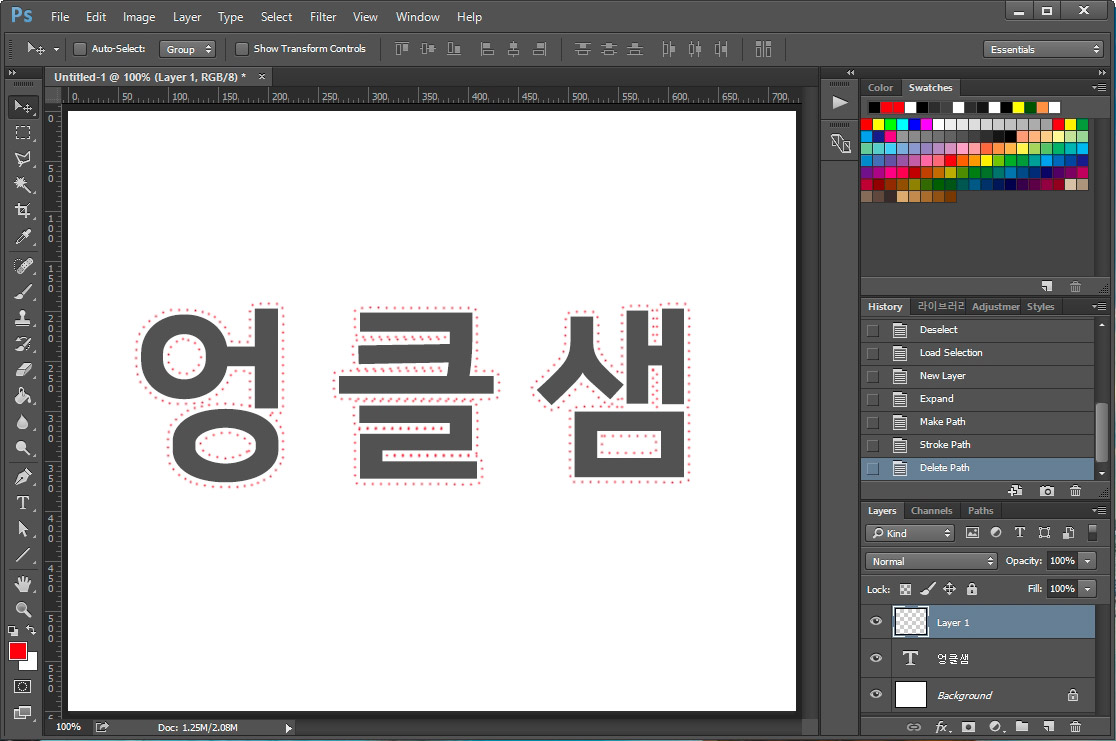
Task: Select the History Brush tool
Action: click(23, 344)
